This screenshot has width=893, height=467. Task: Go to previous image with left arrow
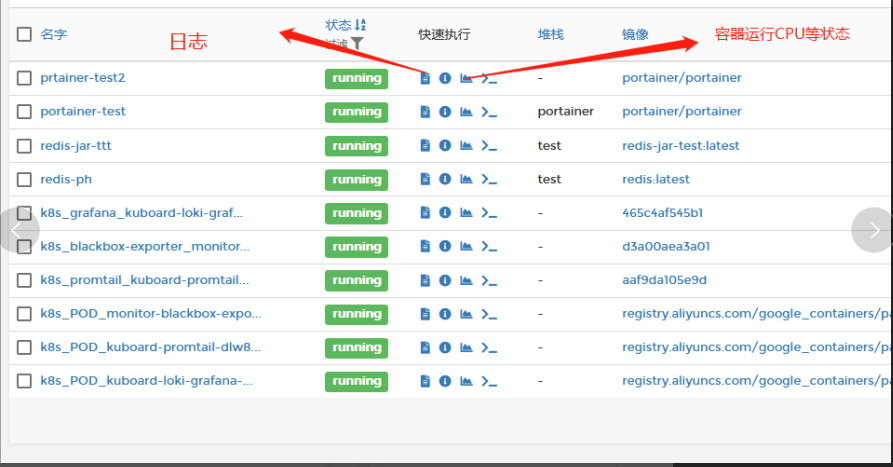[18, 230]
